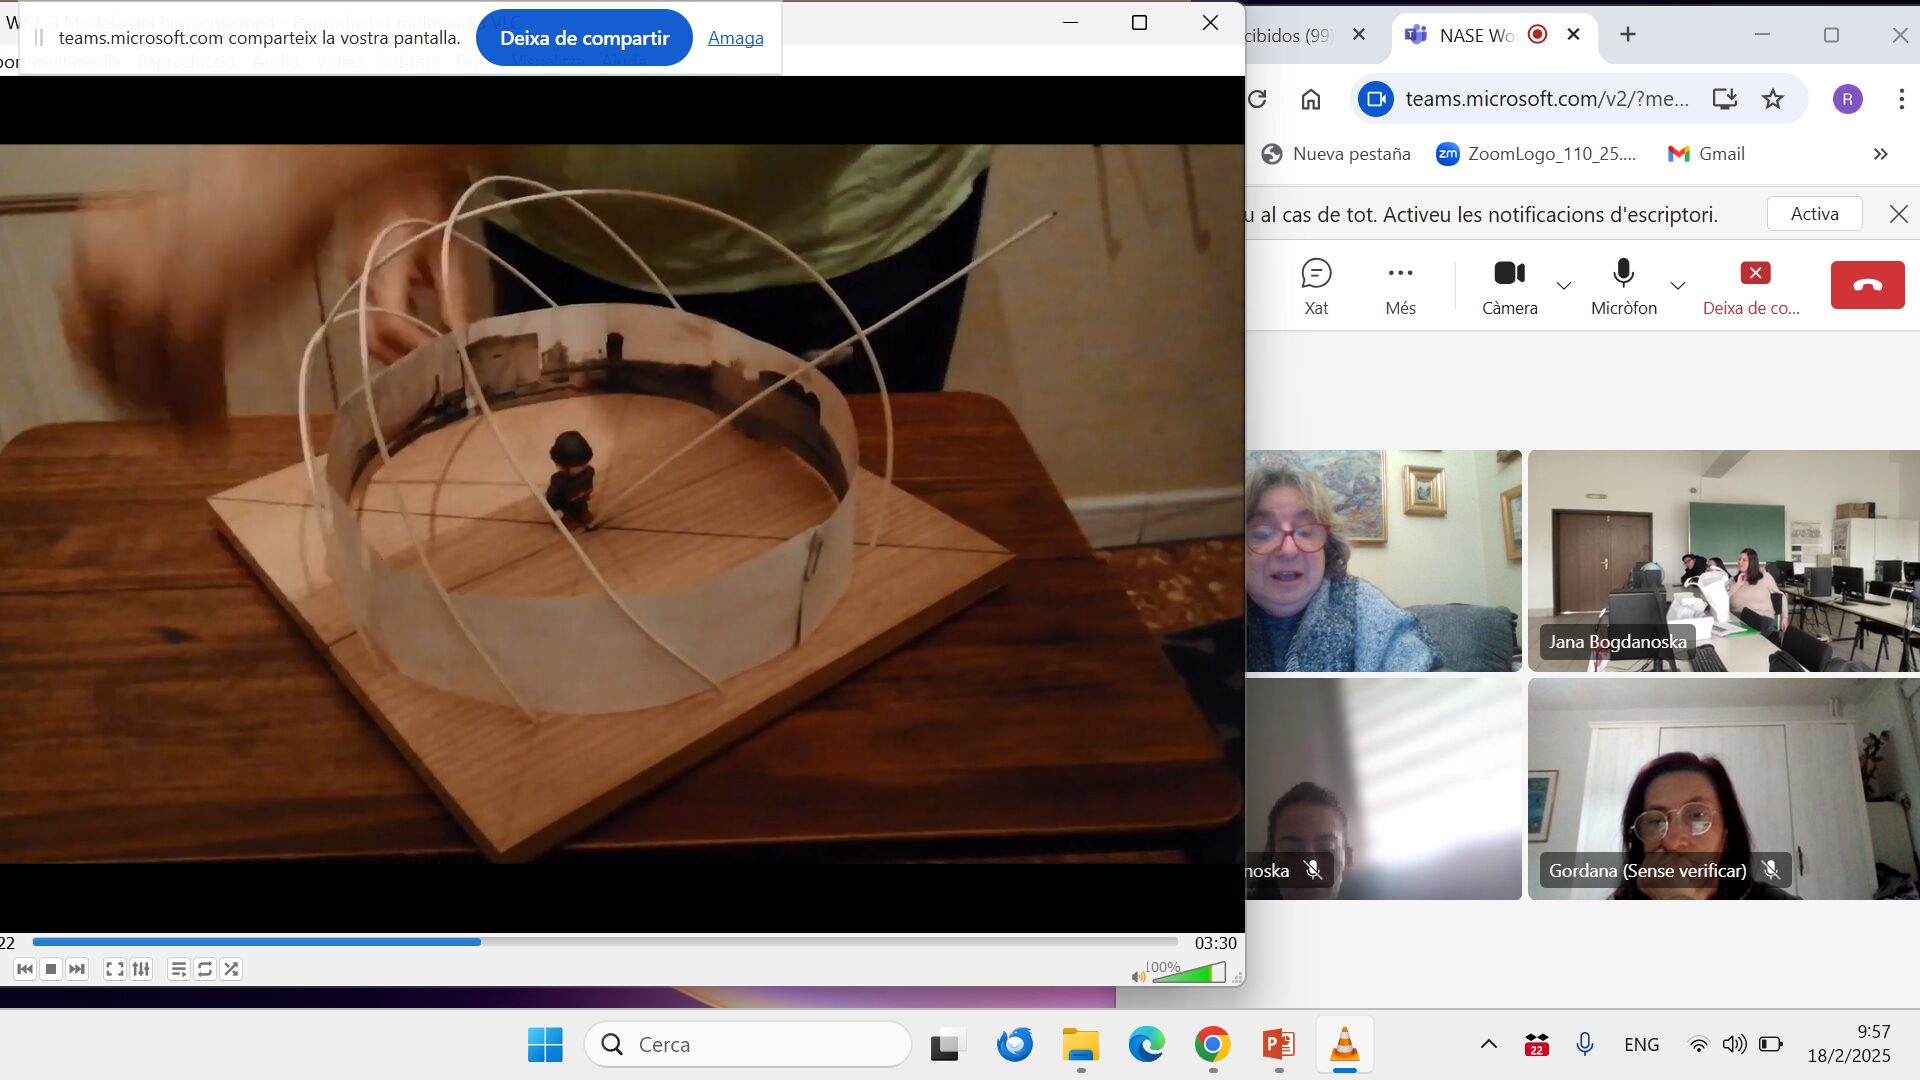Viewport: 1920px width, 1080px height.
Task: Click the Cerca taskbar search box
Action: 748,1045
